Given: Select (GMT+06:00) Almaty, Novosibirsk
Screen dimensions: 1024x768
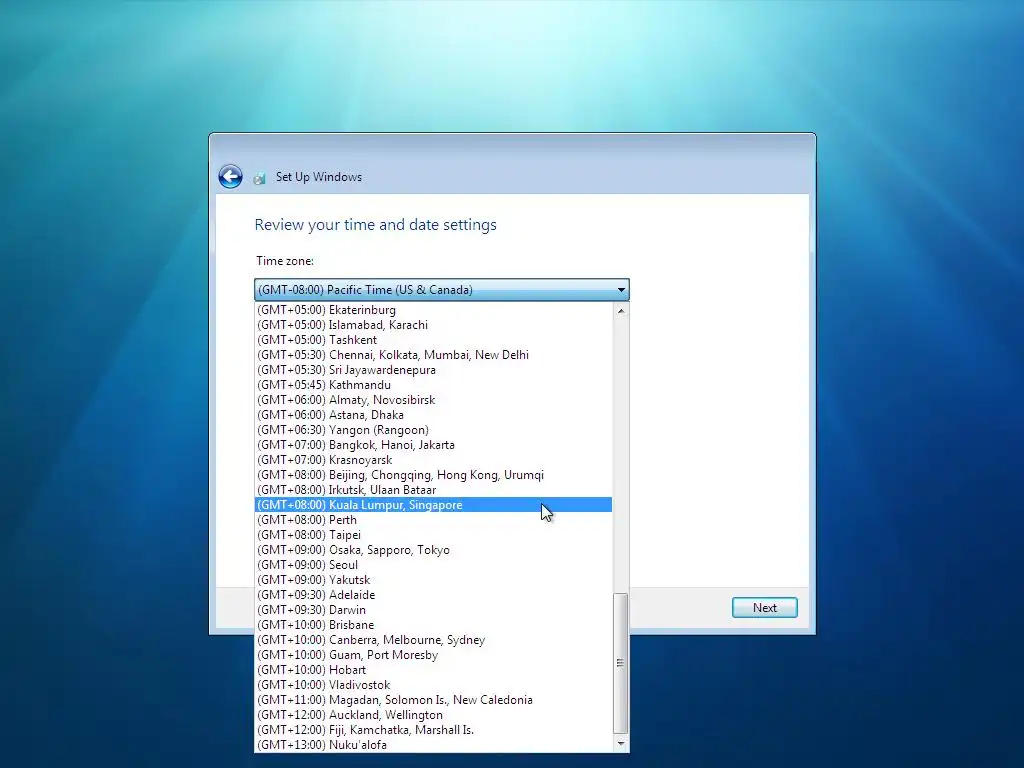Looking at the screenshot, I should [x=433, y=400].
